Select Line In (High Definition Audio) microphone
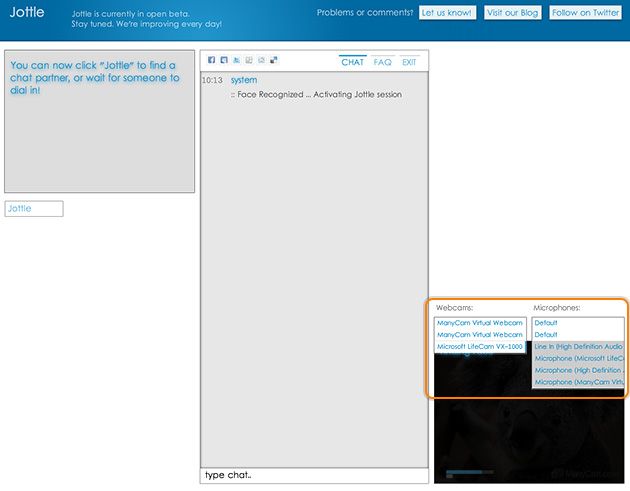Screen dimensions: 630x491 pyautogui.click(x=578, y=346)
